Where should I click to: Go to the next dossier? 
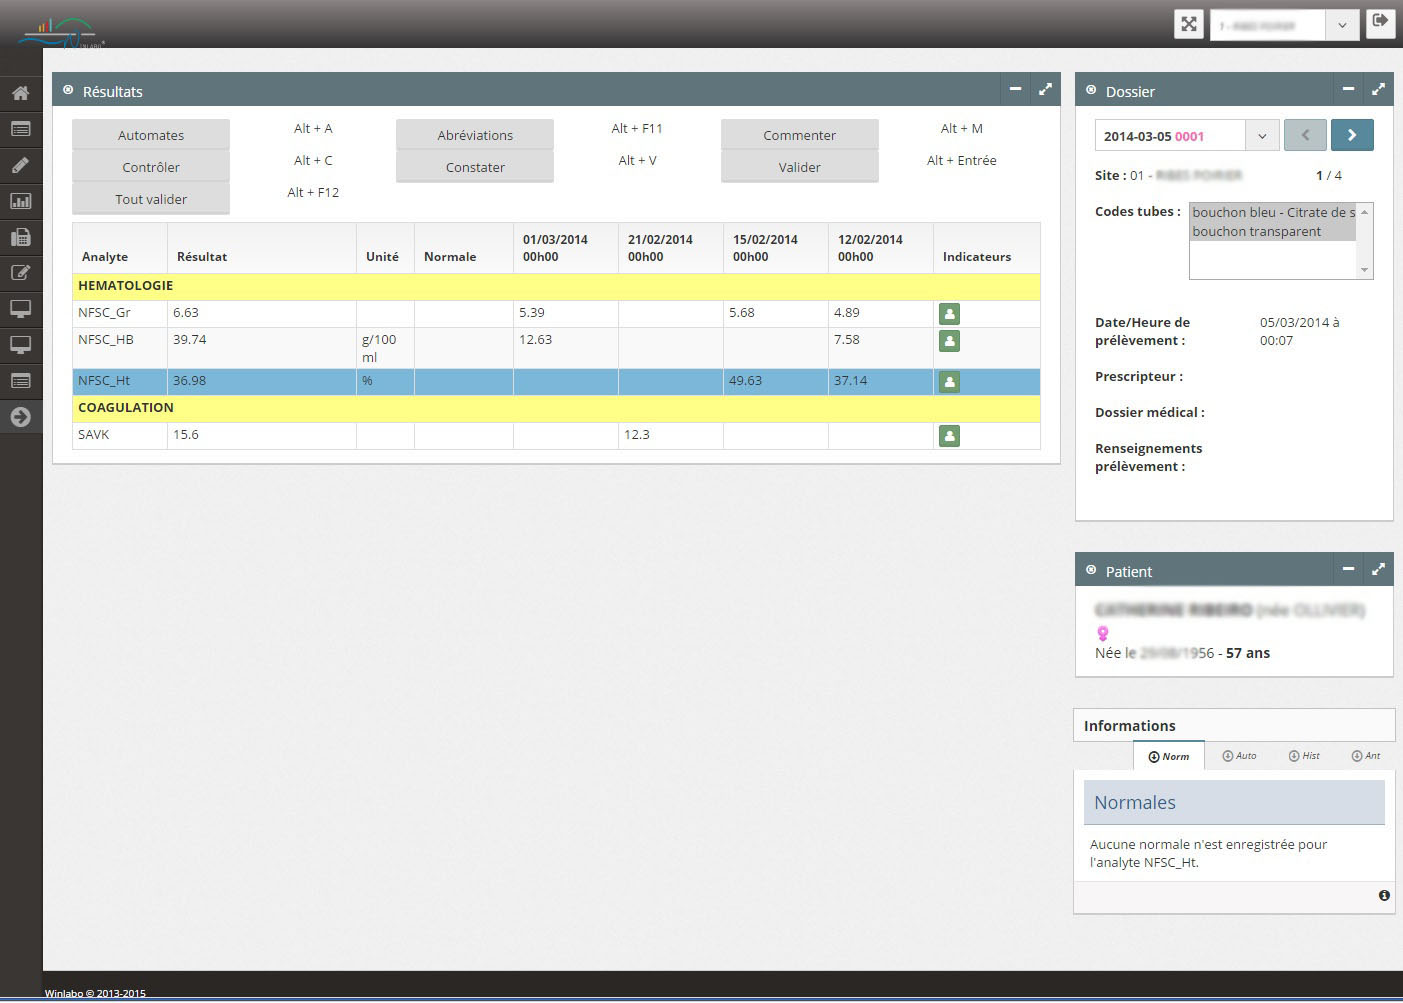(x=1352, y=135)
